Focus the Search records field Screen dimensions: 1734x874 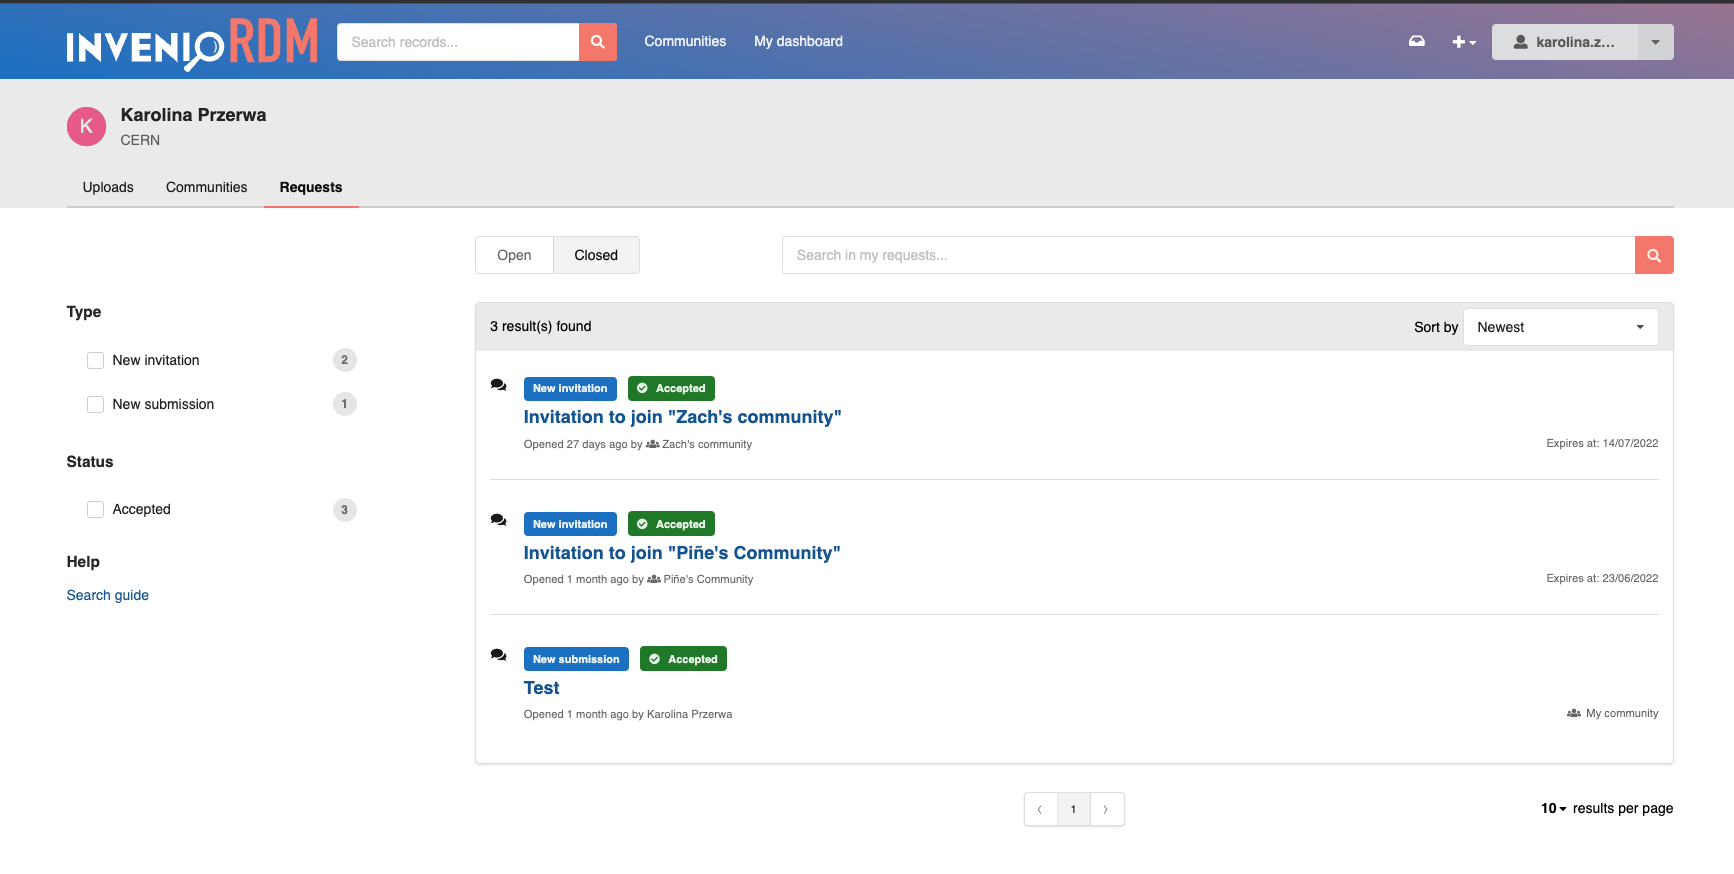458,42
